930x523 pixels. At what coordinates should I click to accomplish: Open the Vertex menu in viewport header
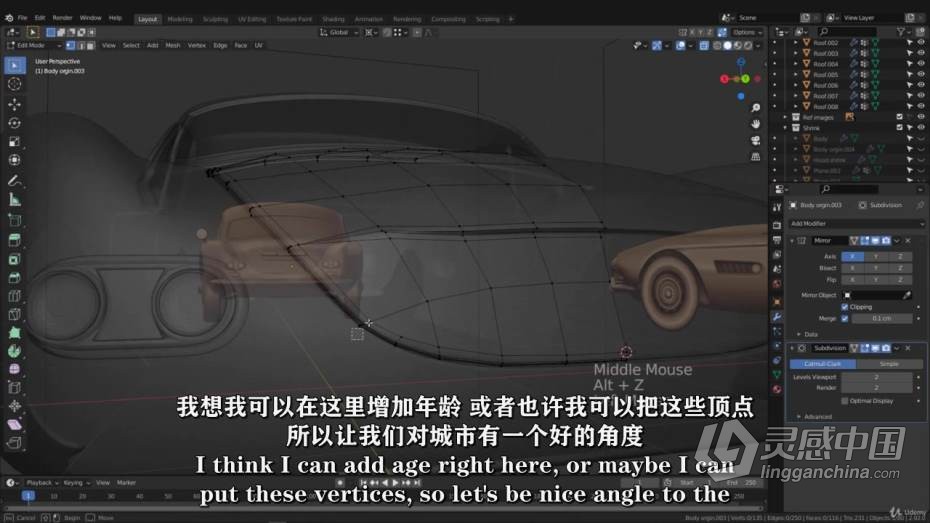coord(196,46)
